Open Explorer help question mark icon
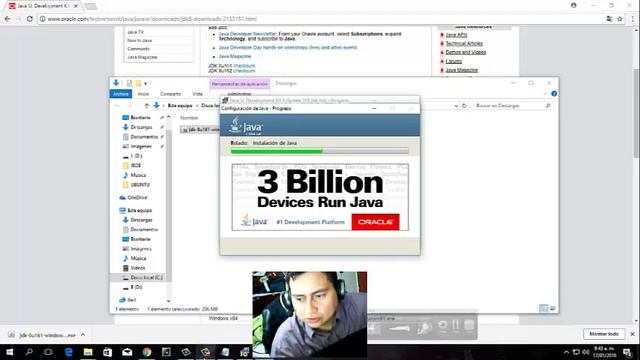 (554, 94)
